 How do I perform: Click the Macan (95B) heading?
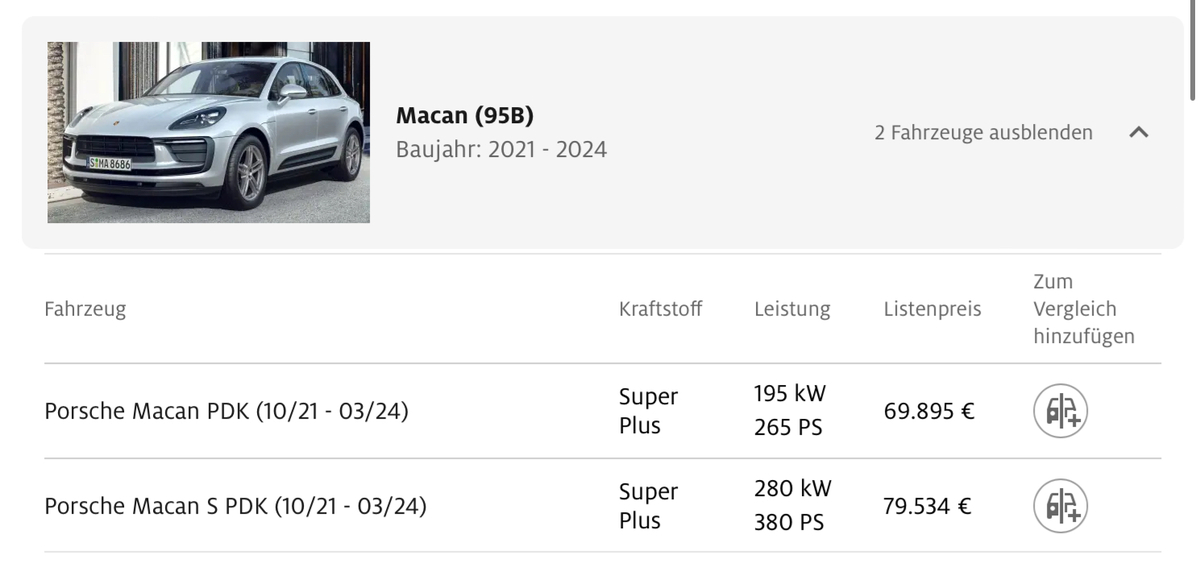[464, 115]
